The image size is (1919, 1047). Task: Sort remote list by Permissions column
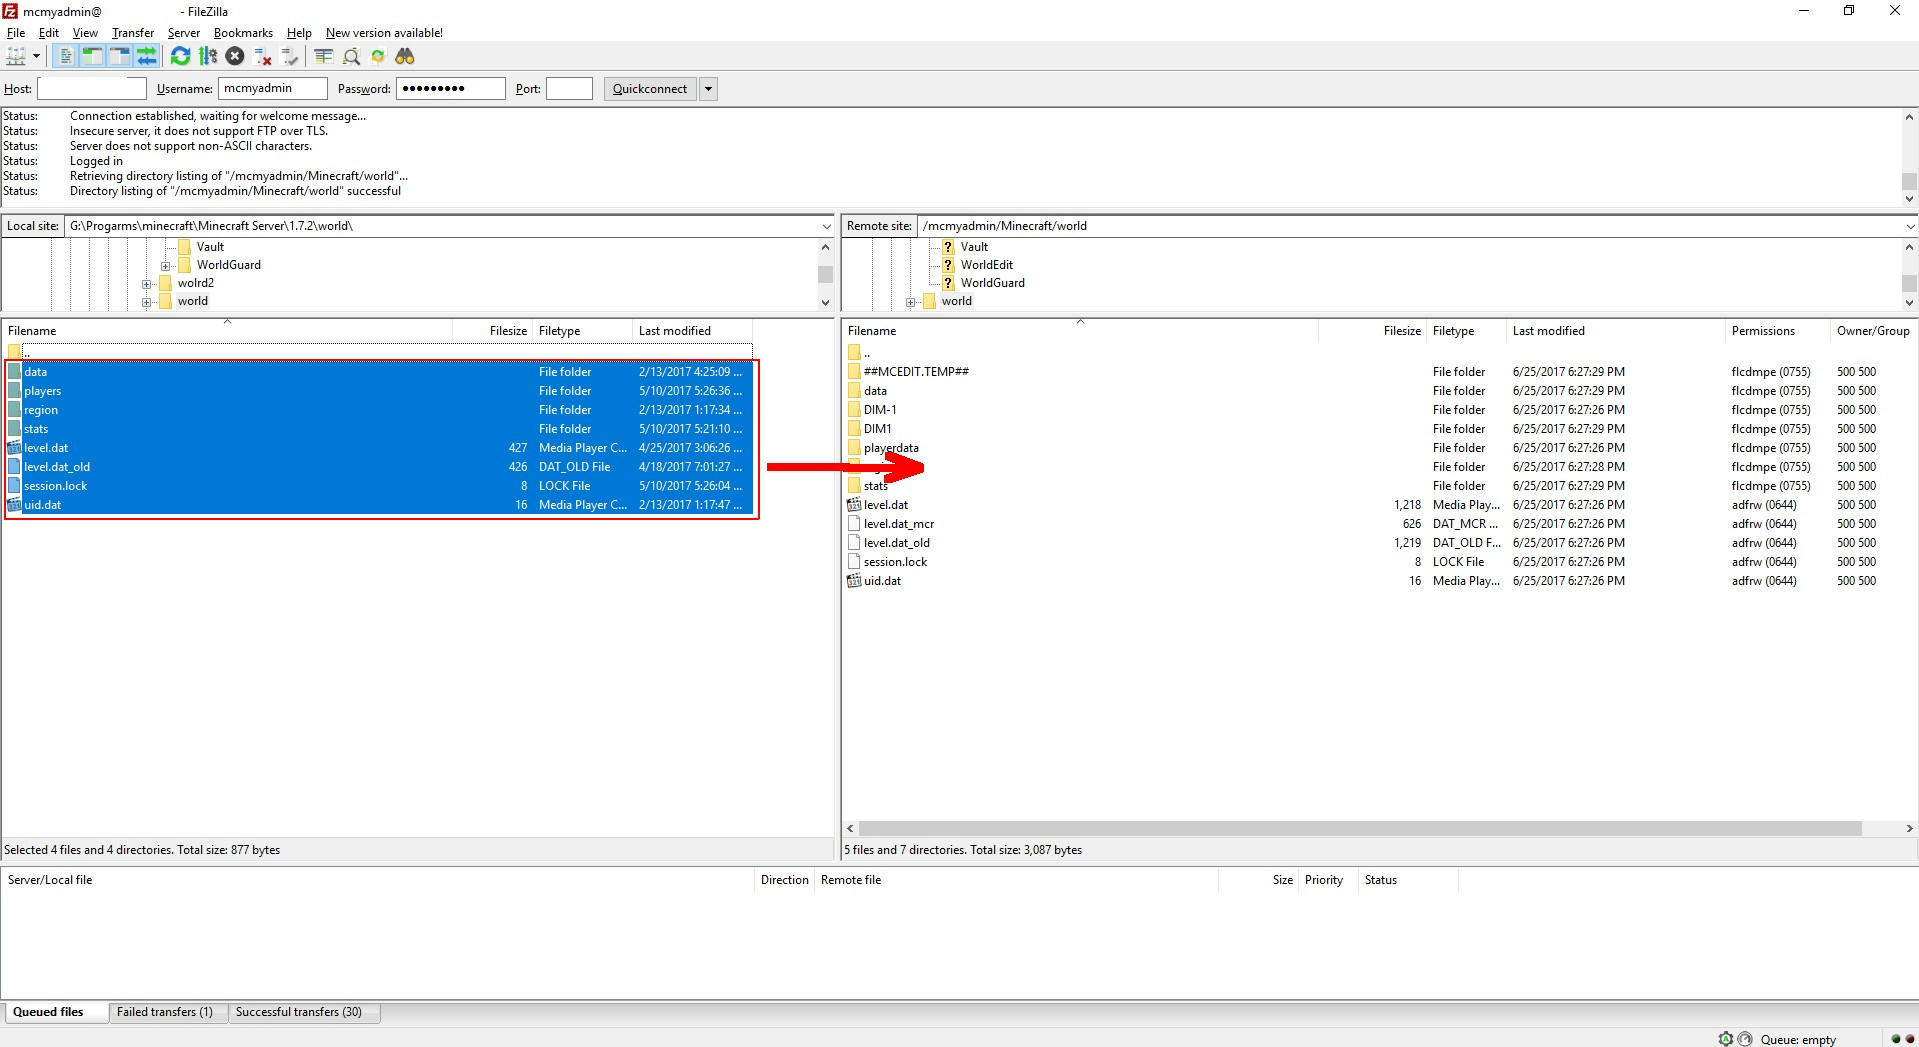pos(1777,331)
